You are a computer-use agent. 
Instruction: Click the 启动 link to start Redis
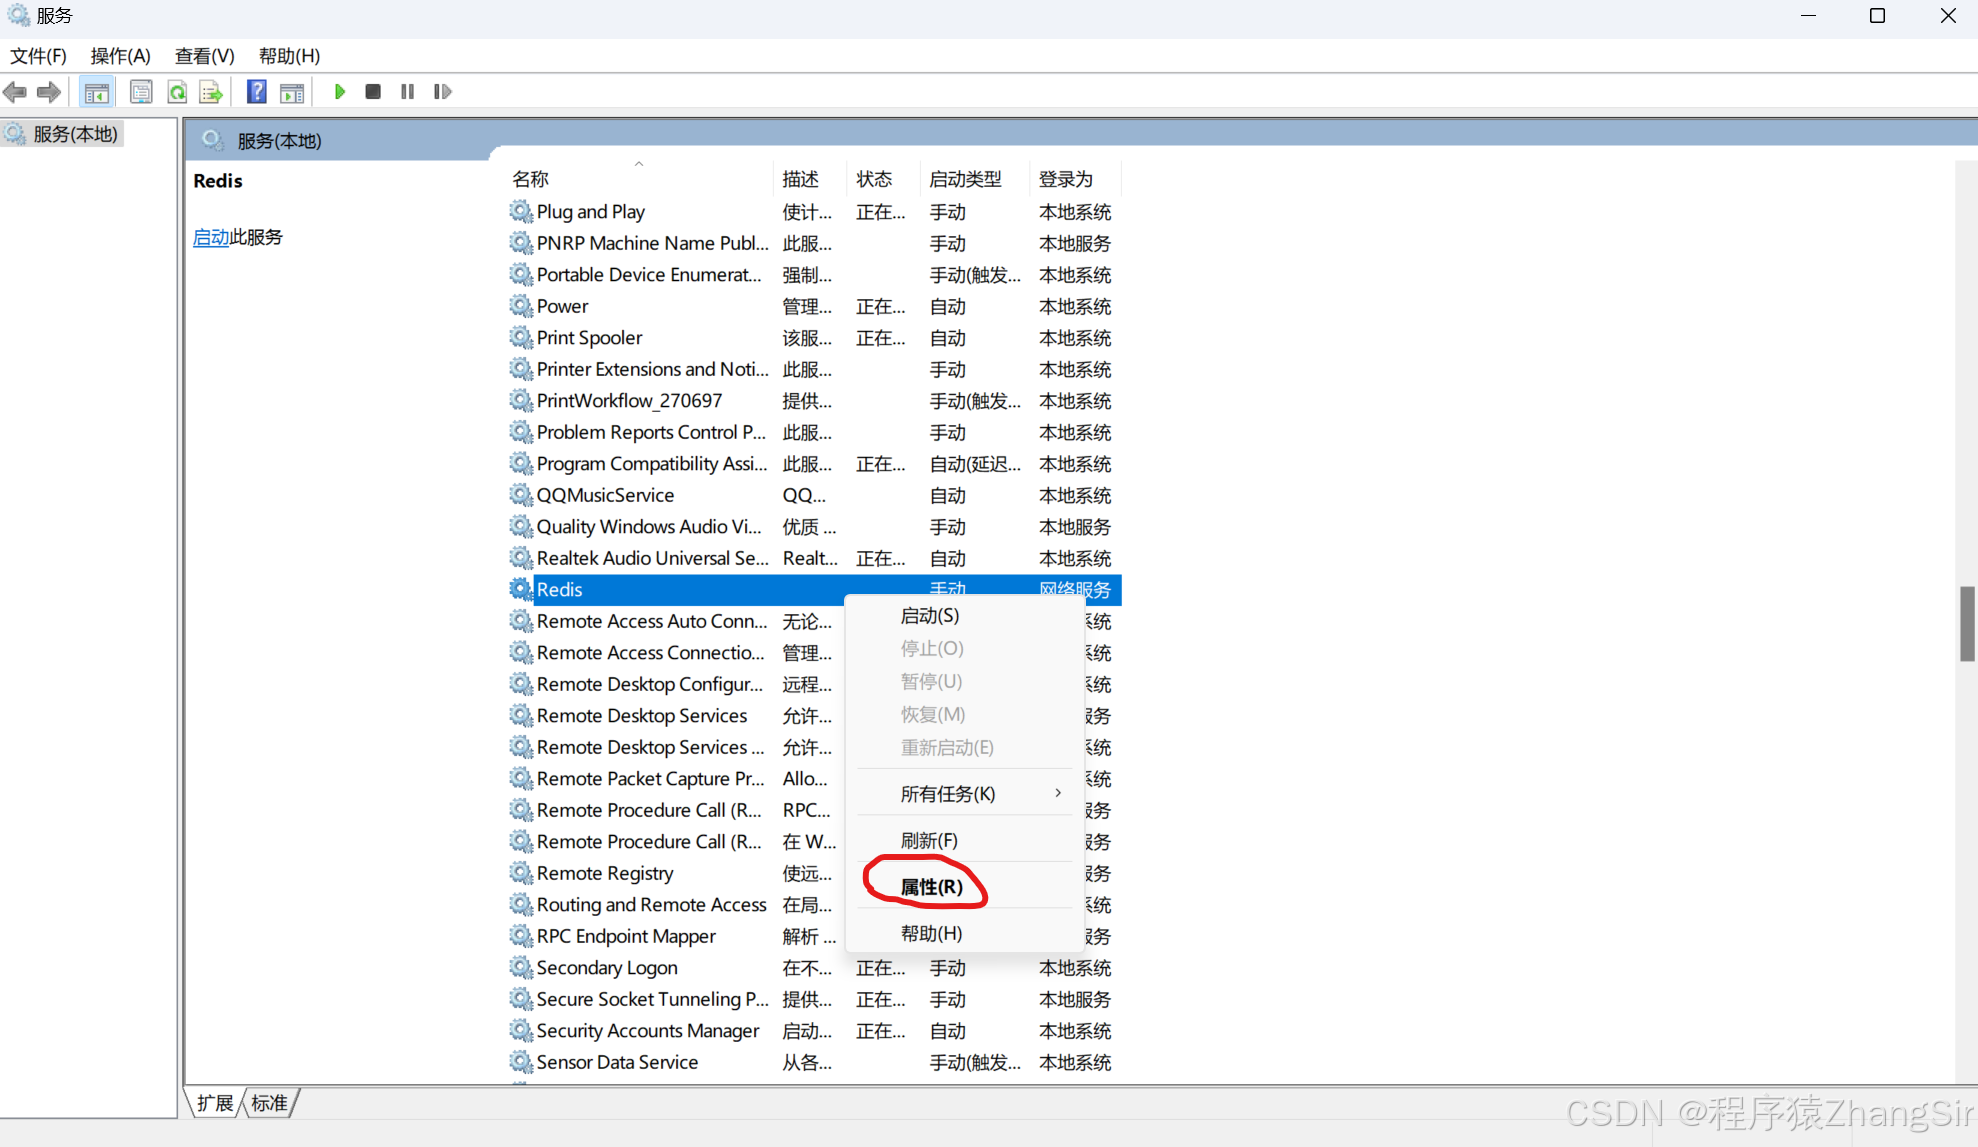(x=210, y=237)
